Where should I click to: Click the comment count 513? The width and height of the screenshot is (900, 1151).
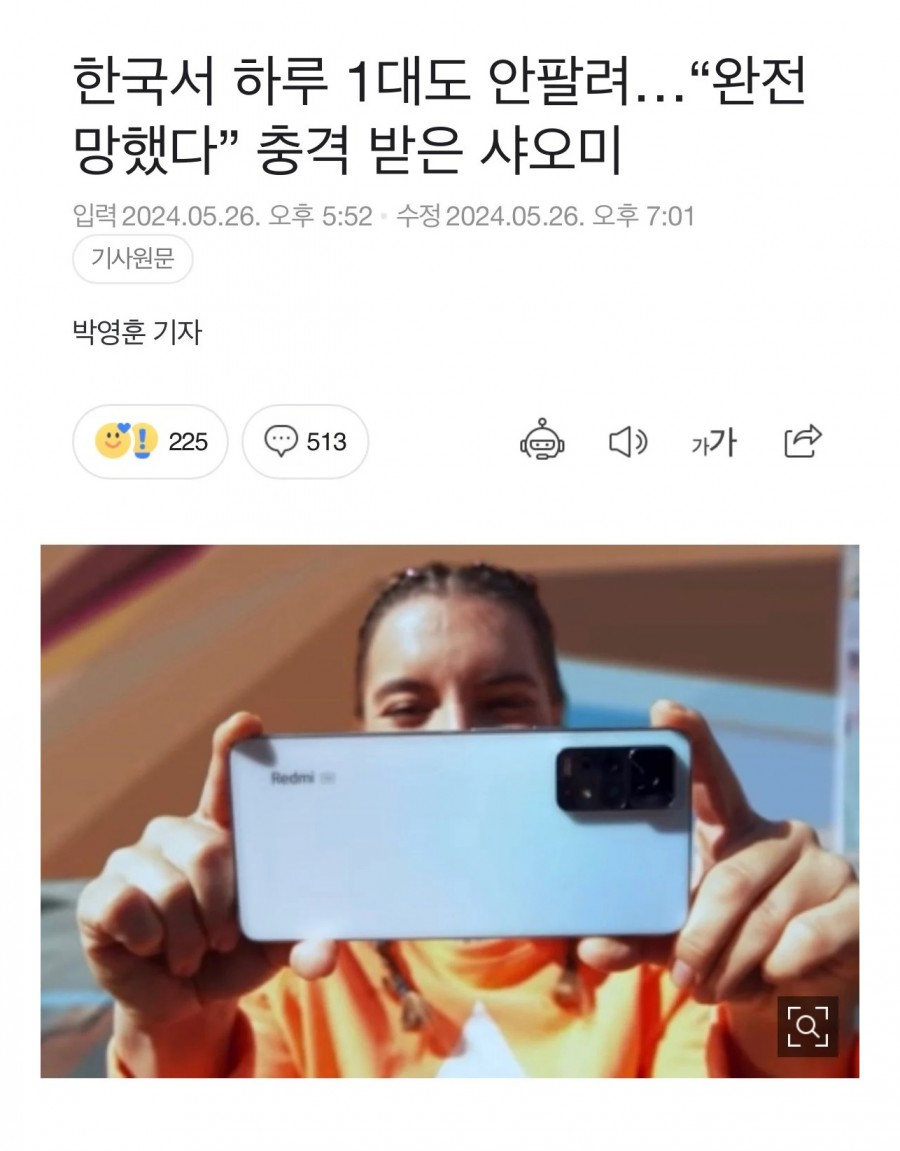click(x=327, y=442)
